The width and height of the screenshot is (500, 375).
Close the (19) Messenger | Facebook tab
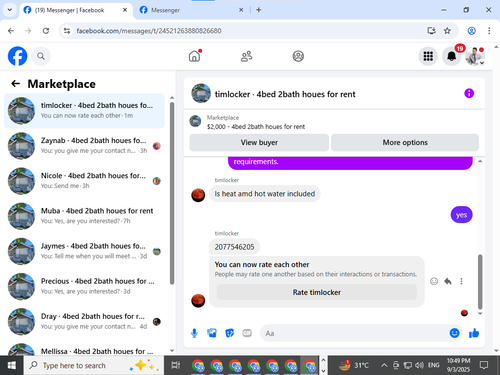coord(125,10)
